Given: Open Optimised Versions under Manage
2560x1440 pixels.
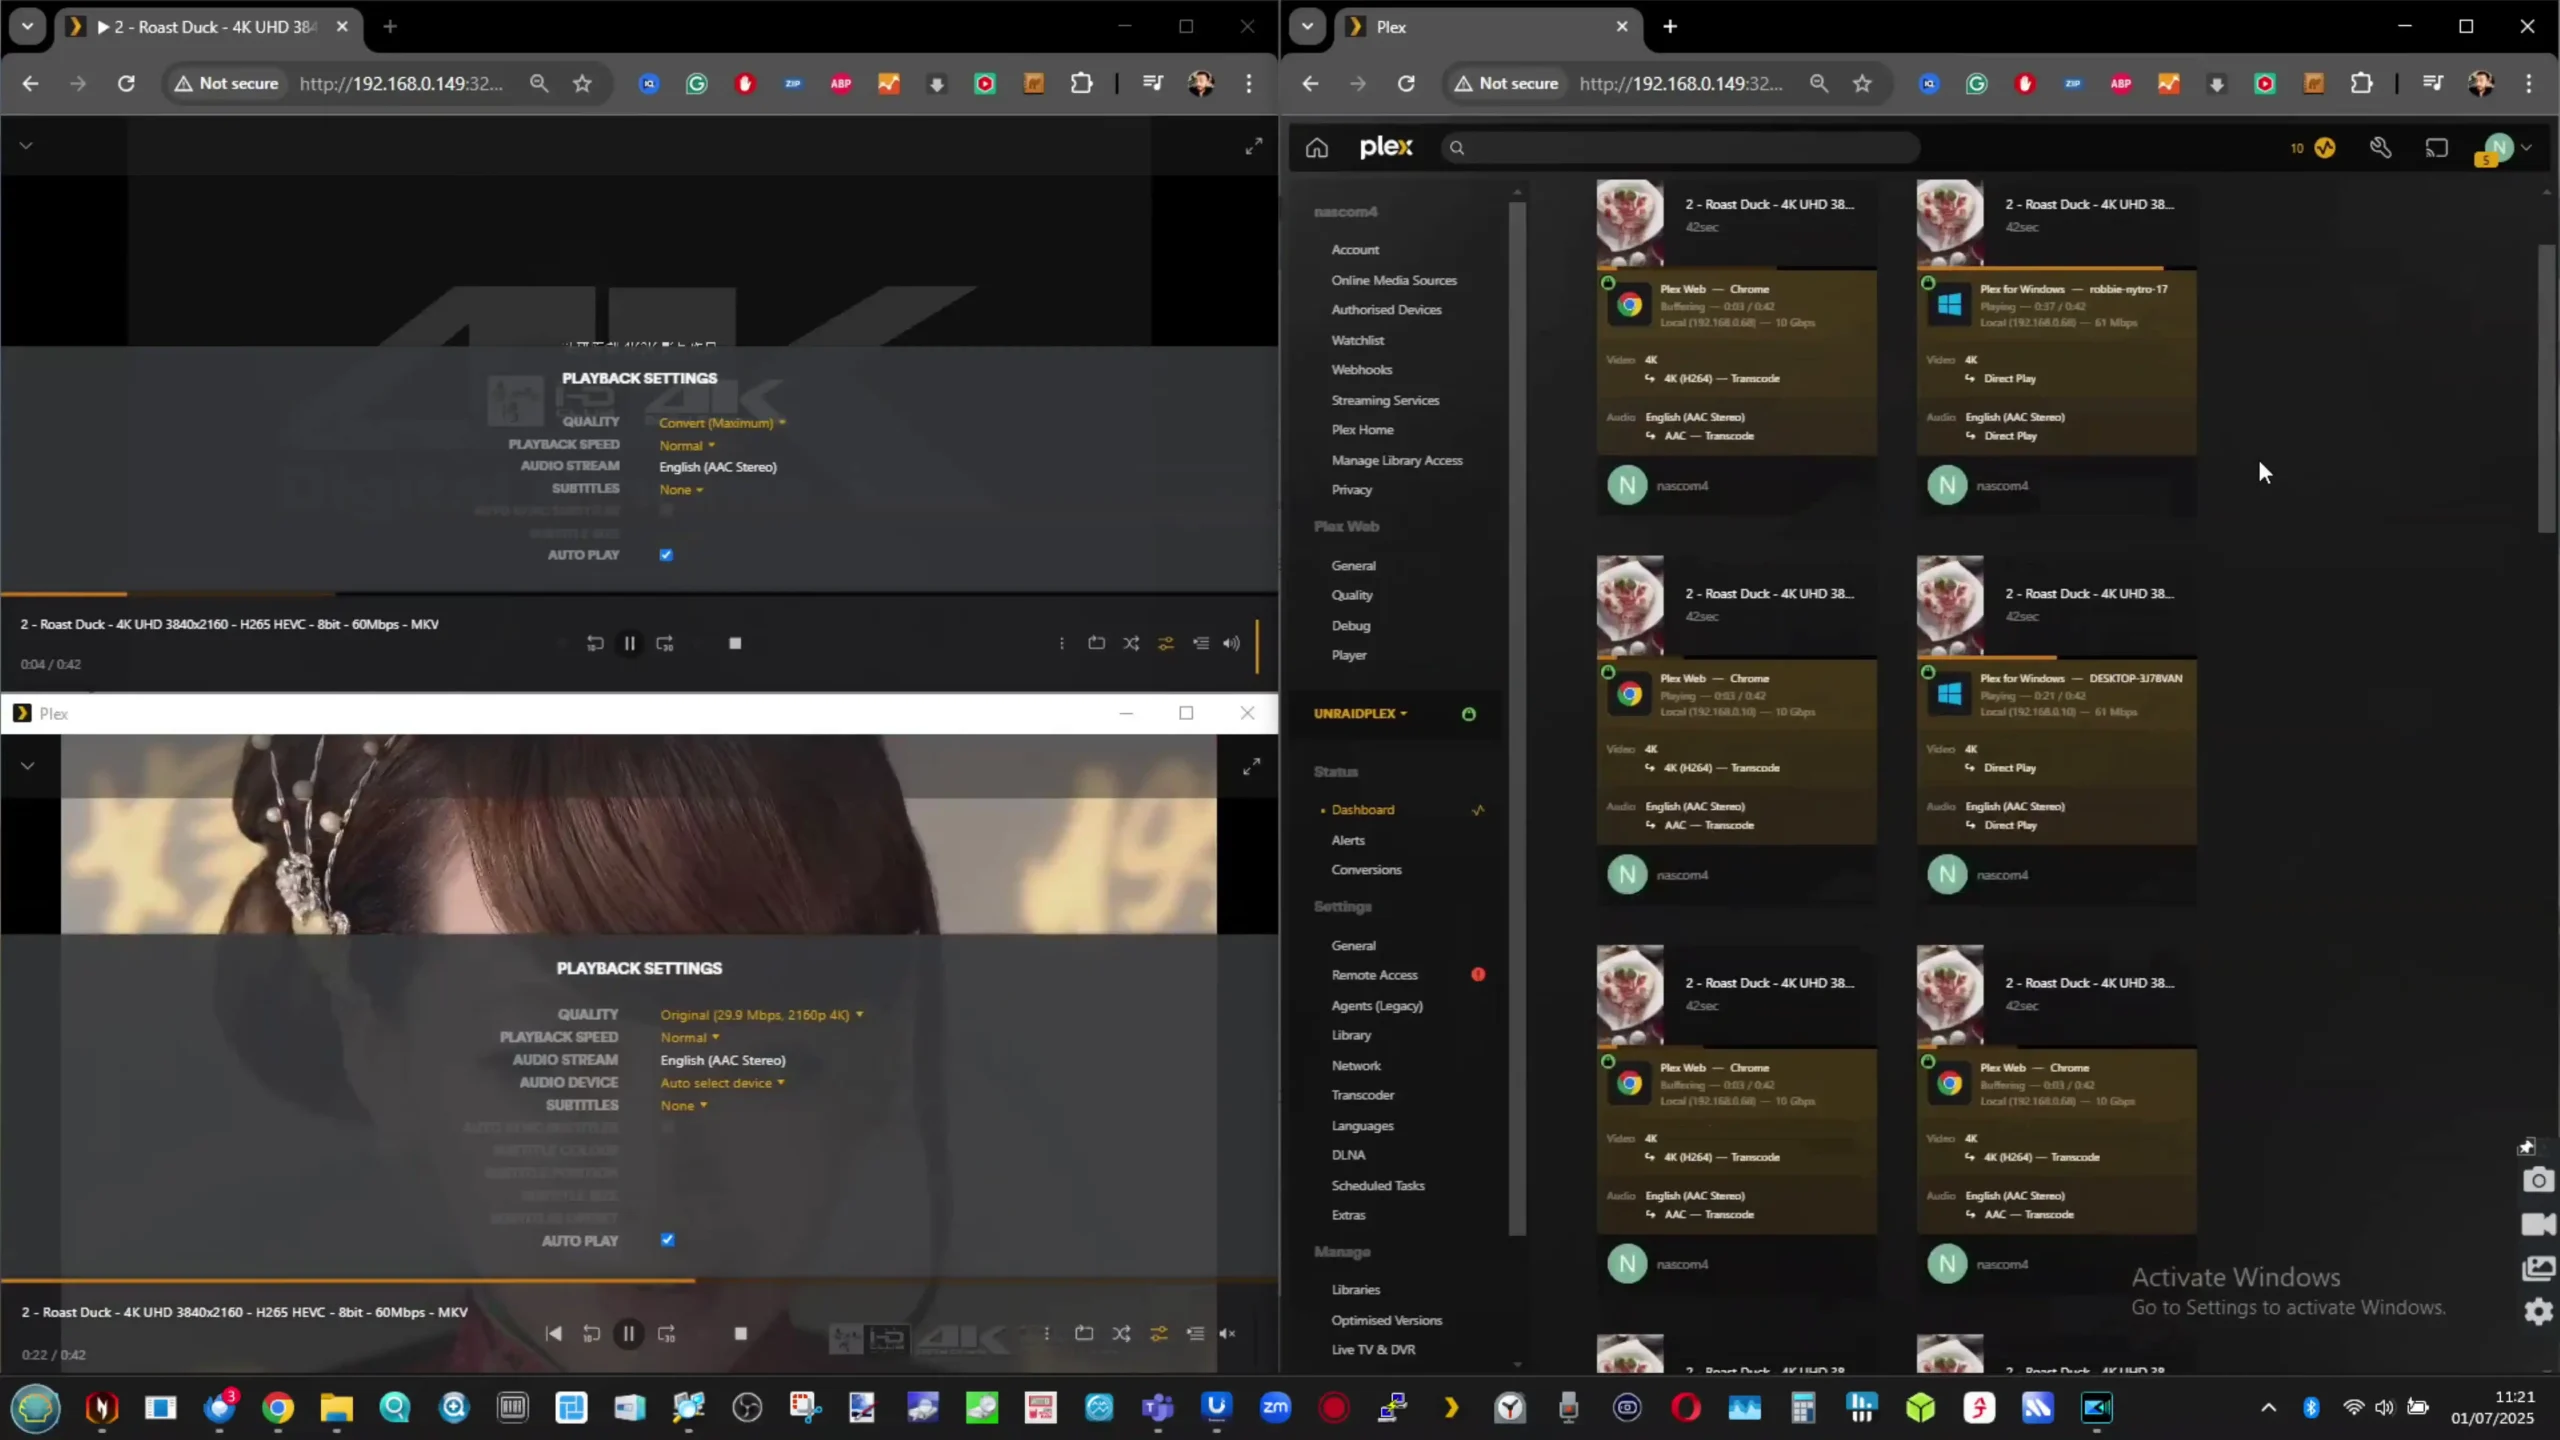Looking at the screenshot, I should [1386, 1321].
